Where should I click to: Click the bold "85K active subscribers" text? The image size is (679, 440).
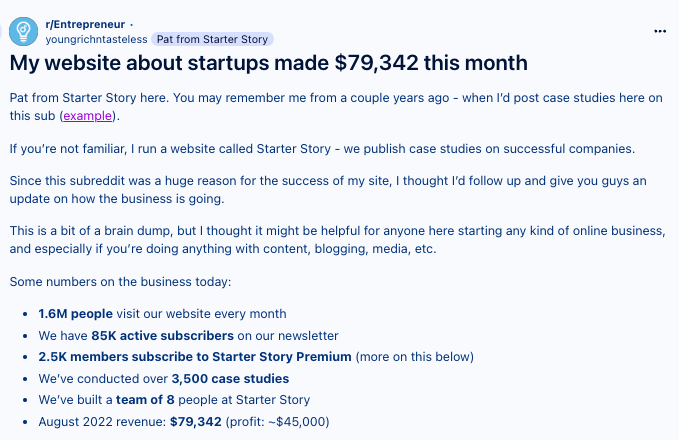tap(163, 335)
